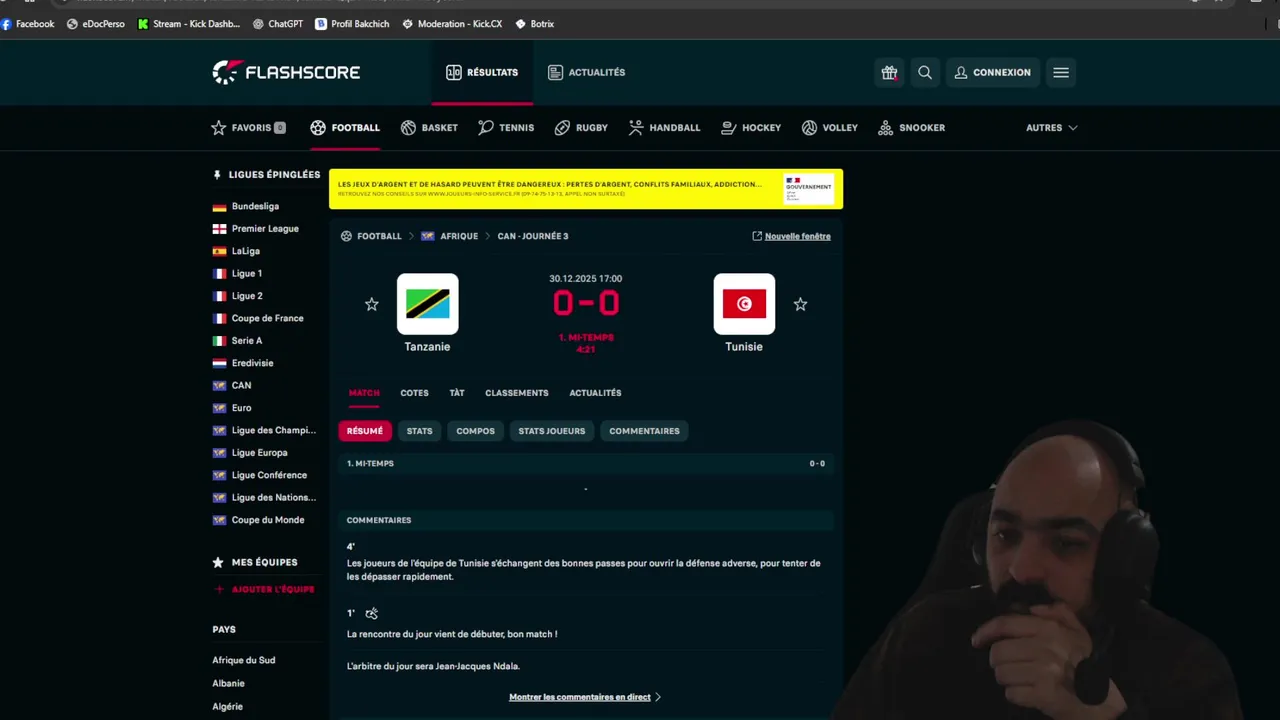The width and height of the screenshot is (1280, 720).
Task: Open Coupe du Monde league
Action: point(268,520)
